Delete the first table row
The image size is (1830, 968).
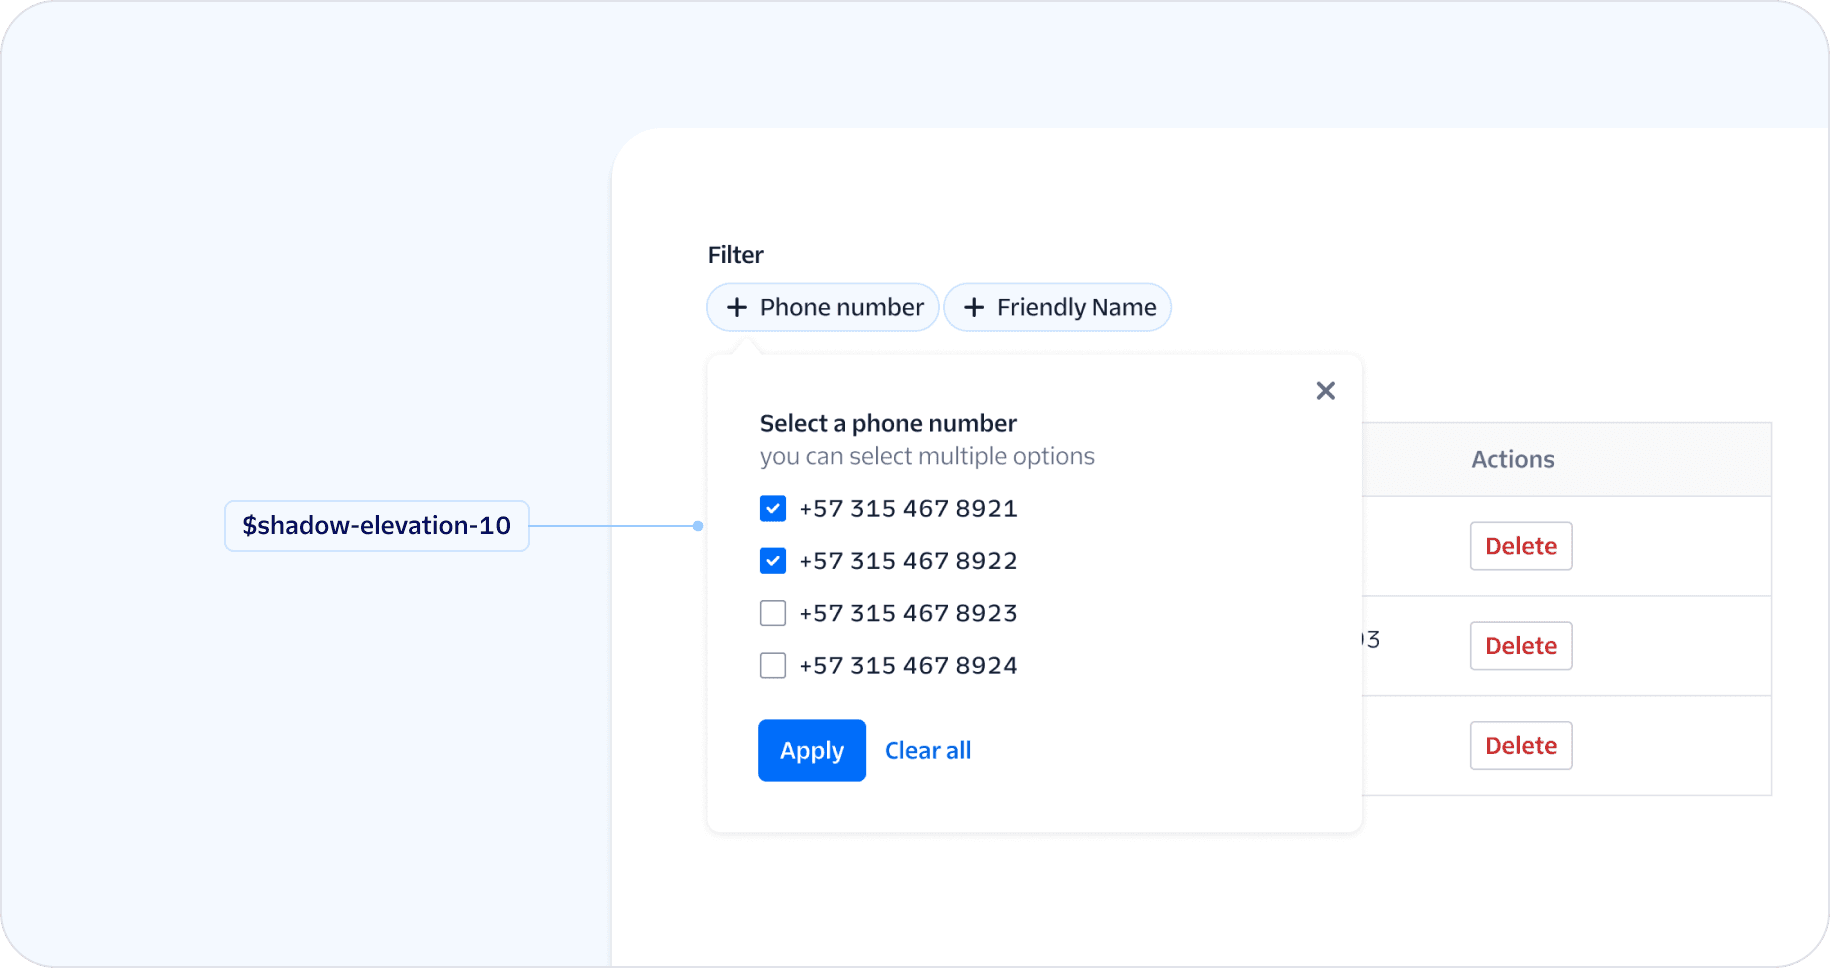[1520, 546]
